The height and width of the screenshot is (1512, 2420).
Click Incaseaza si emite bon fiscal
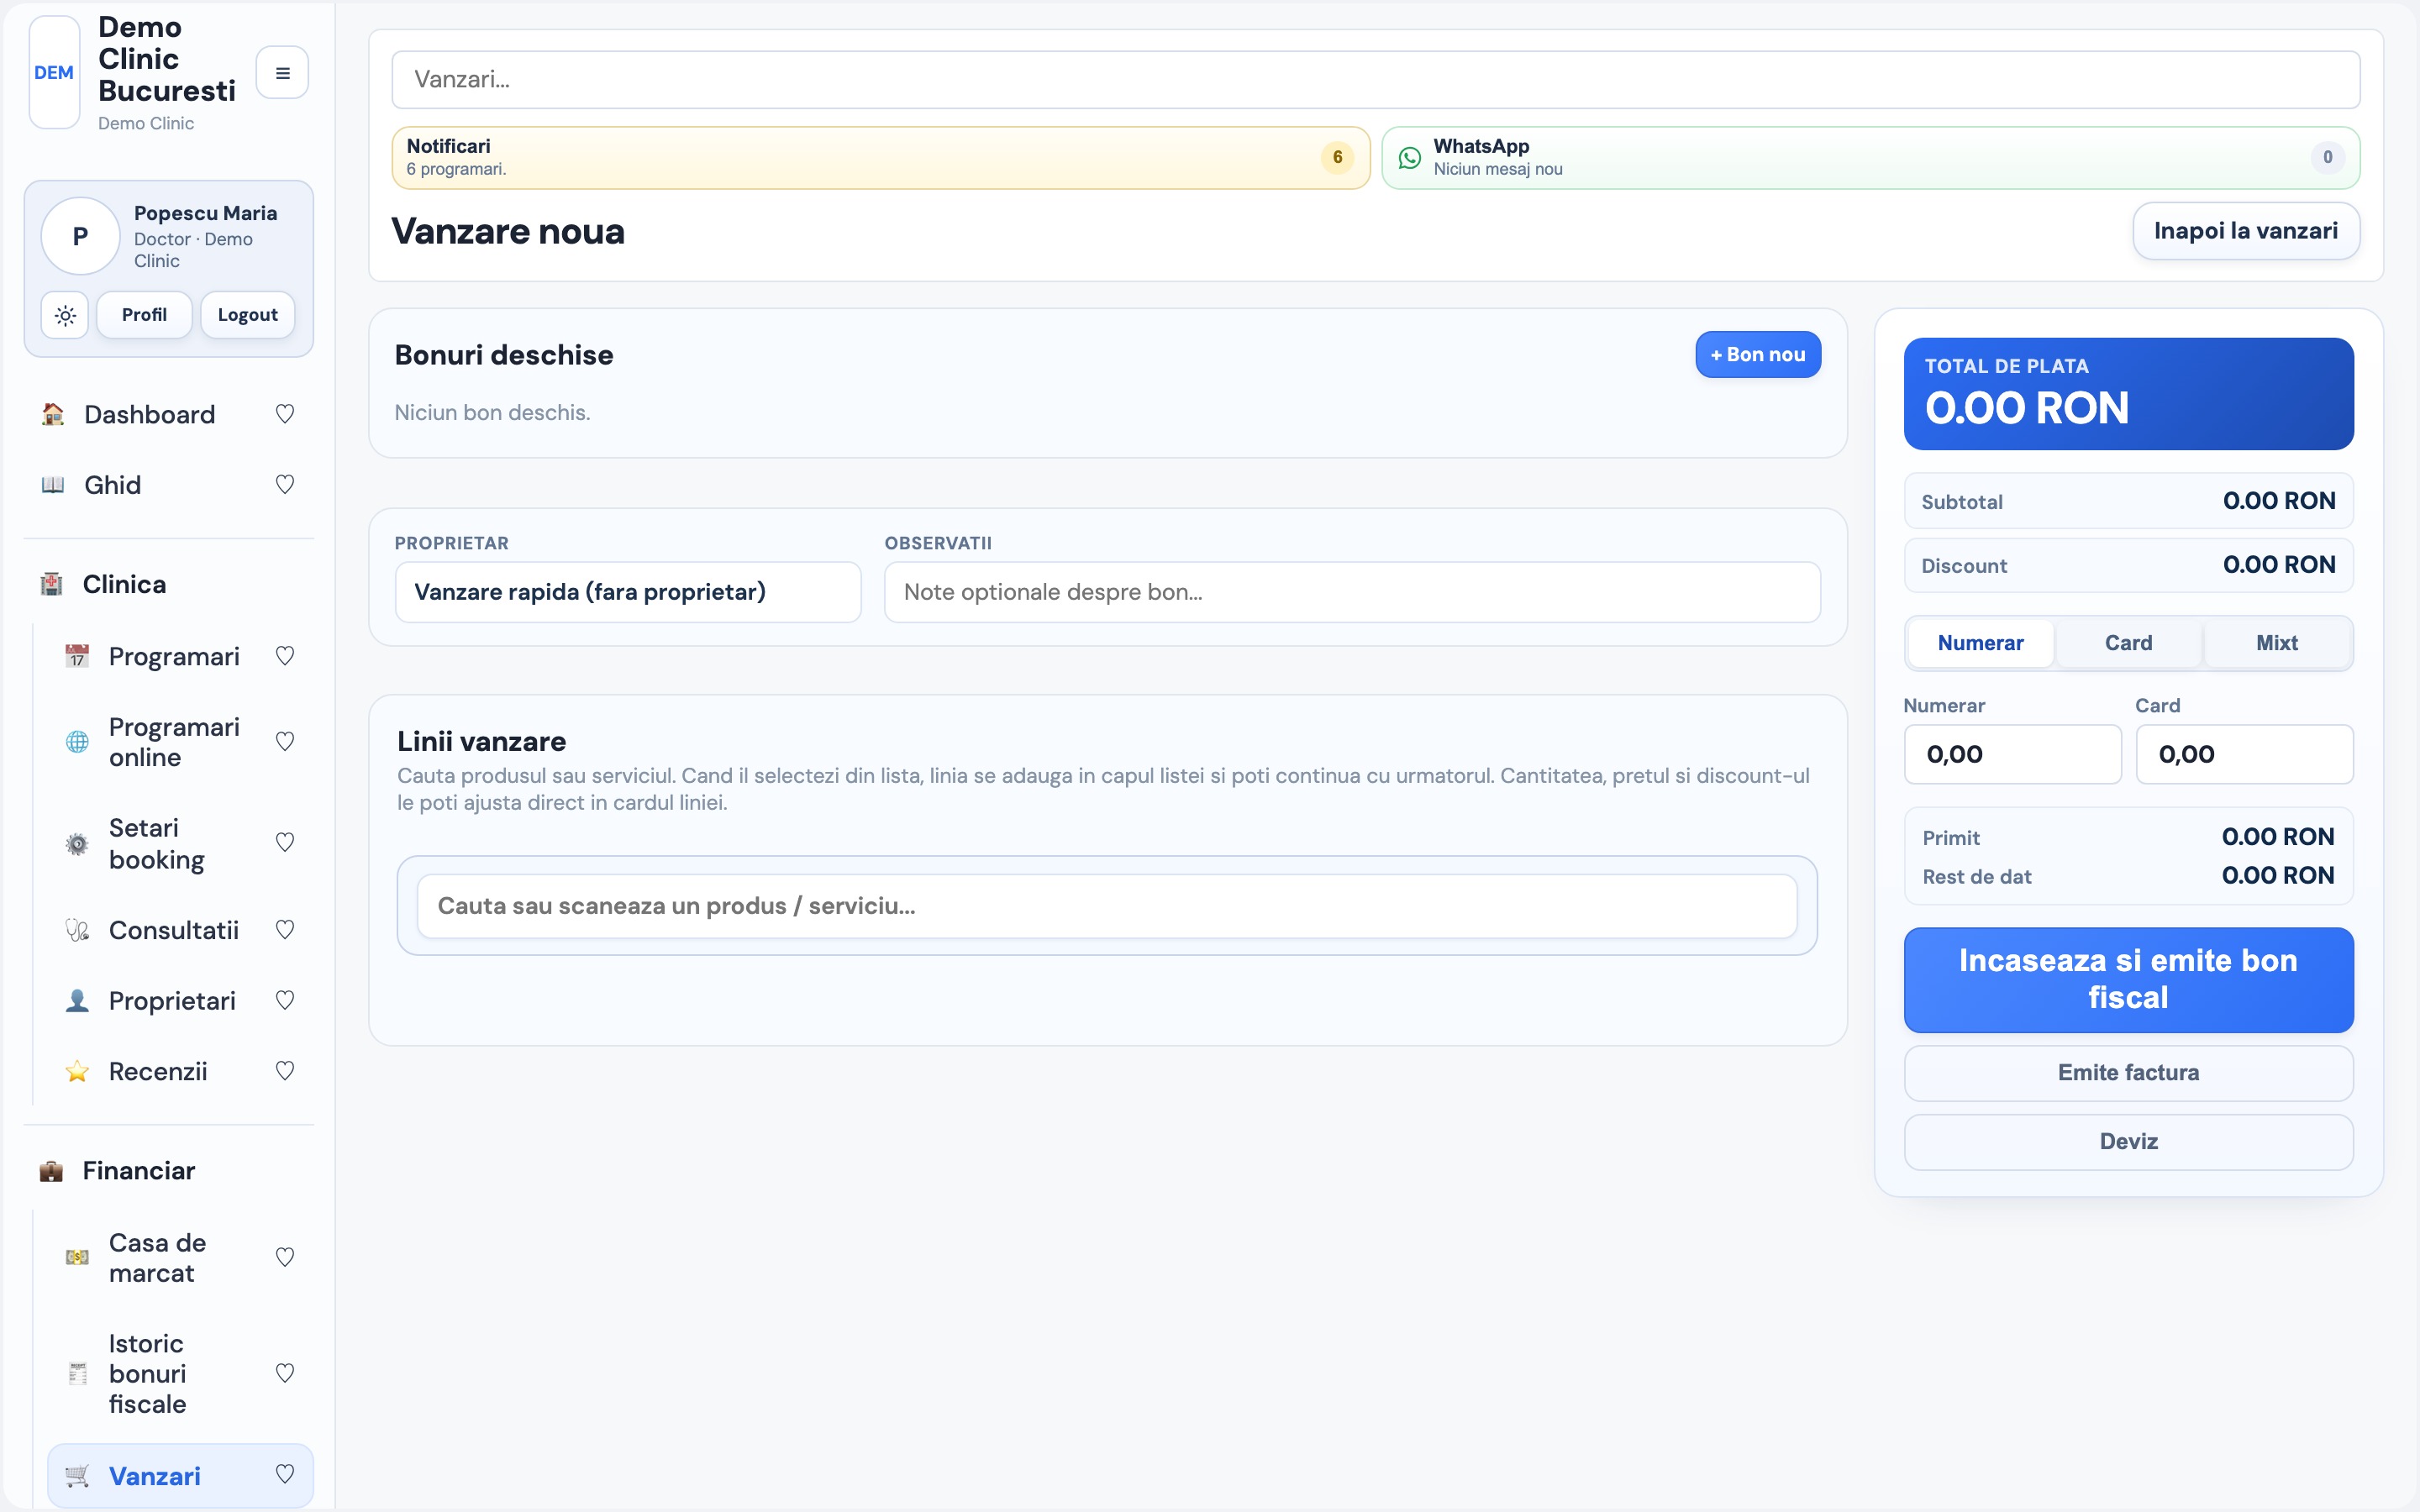pyautogui.click(x=2128, y=979)
